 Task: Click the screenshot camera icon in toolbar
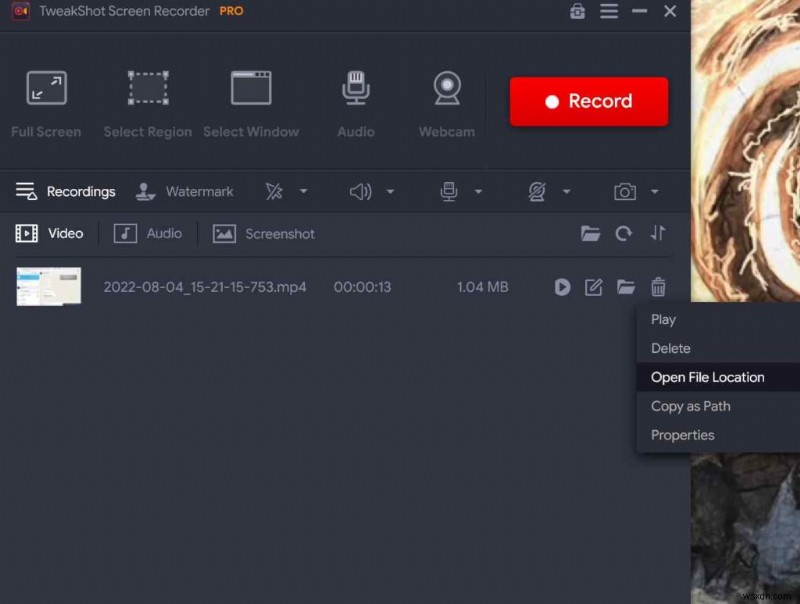625,191
